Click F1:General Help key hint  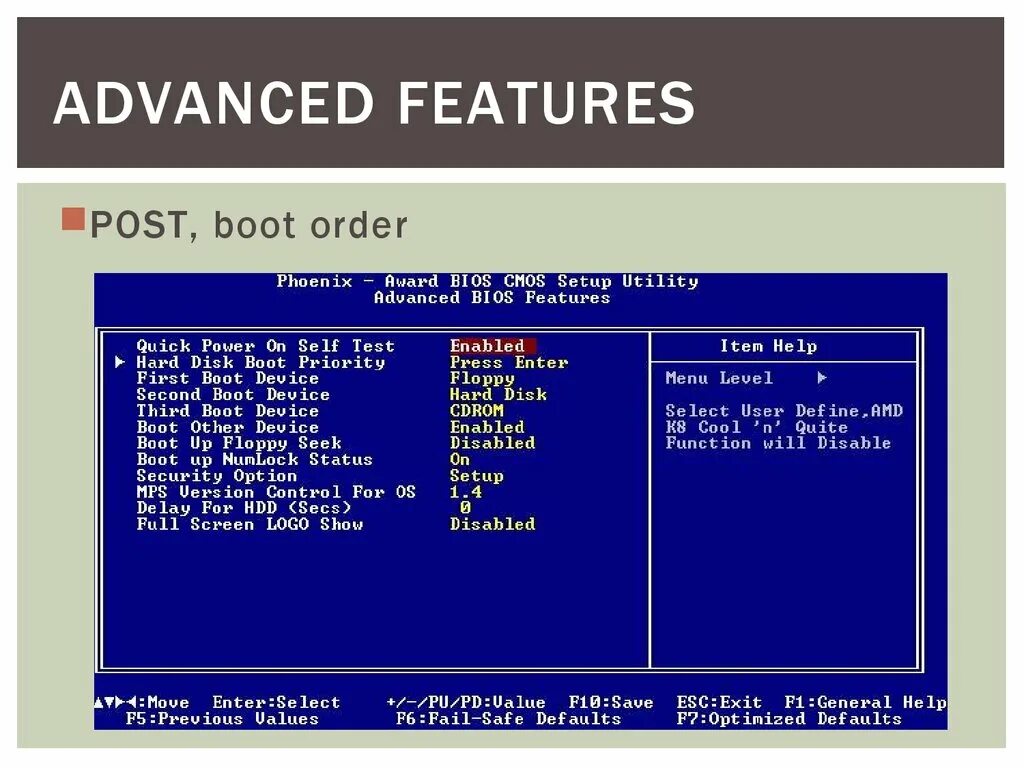(x=865, y=703)
